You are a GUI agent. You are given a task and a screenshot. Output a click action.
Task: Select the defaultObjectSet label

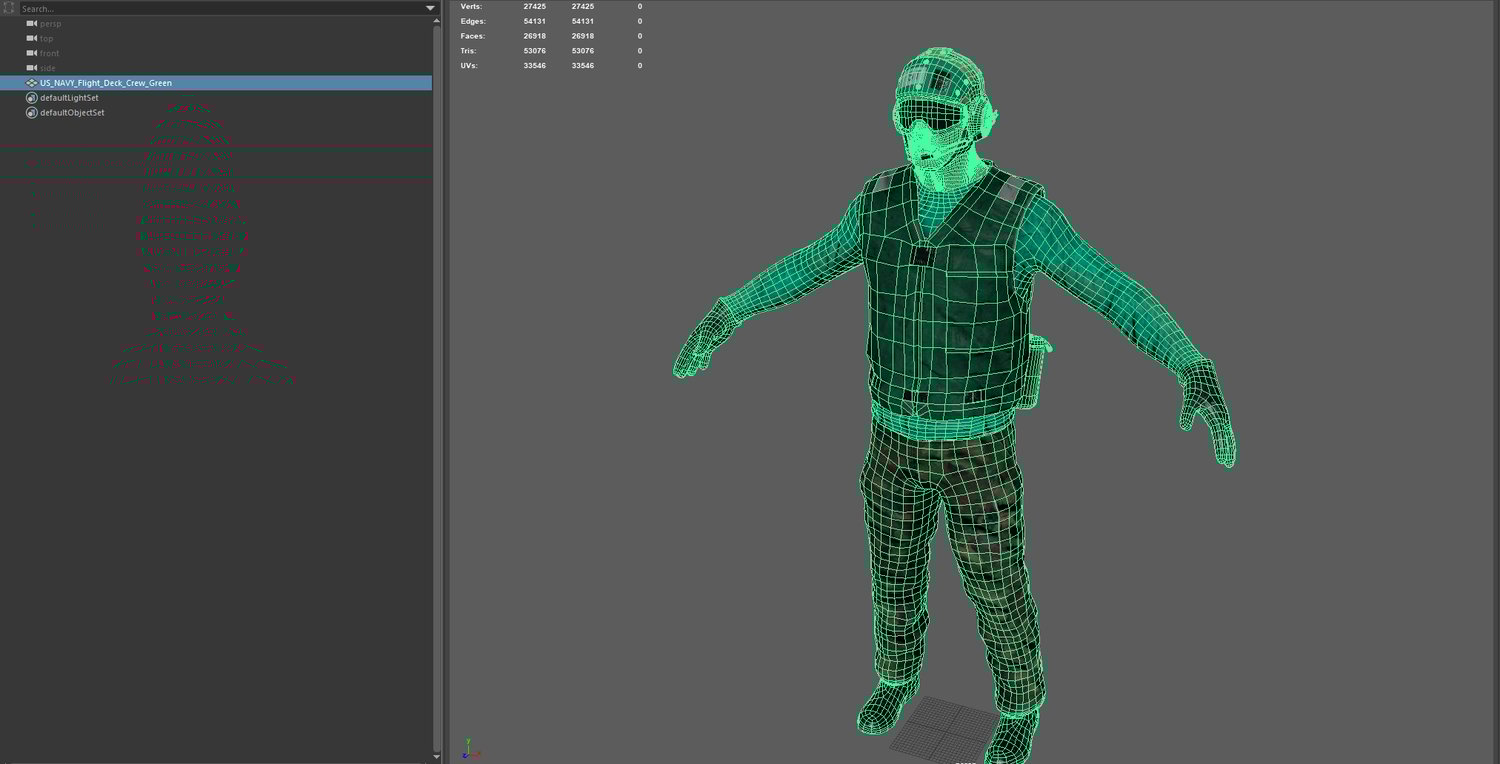click(72, 113)
